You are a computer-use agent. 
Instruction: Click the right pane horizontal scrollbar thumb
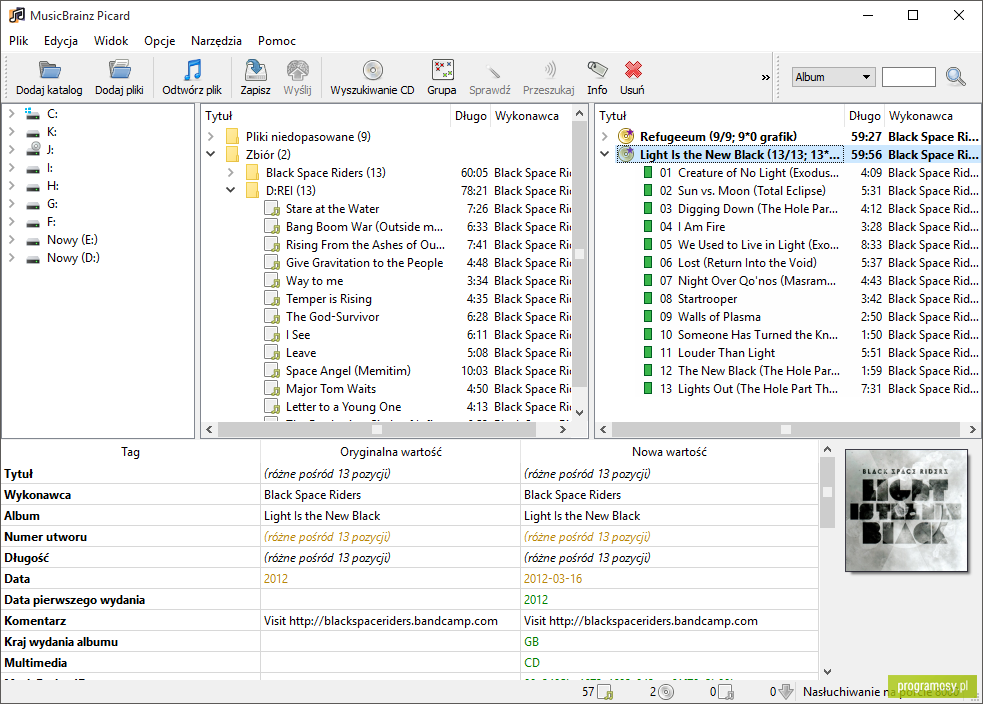pos(786,429)
